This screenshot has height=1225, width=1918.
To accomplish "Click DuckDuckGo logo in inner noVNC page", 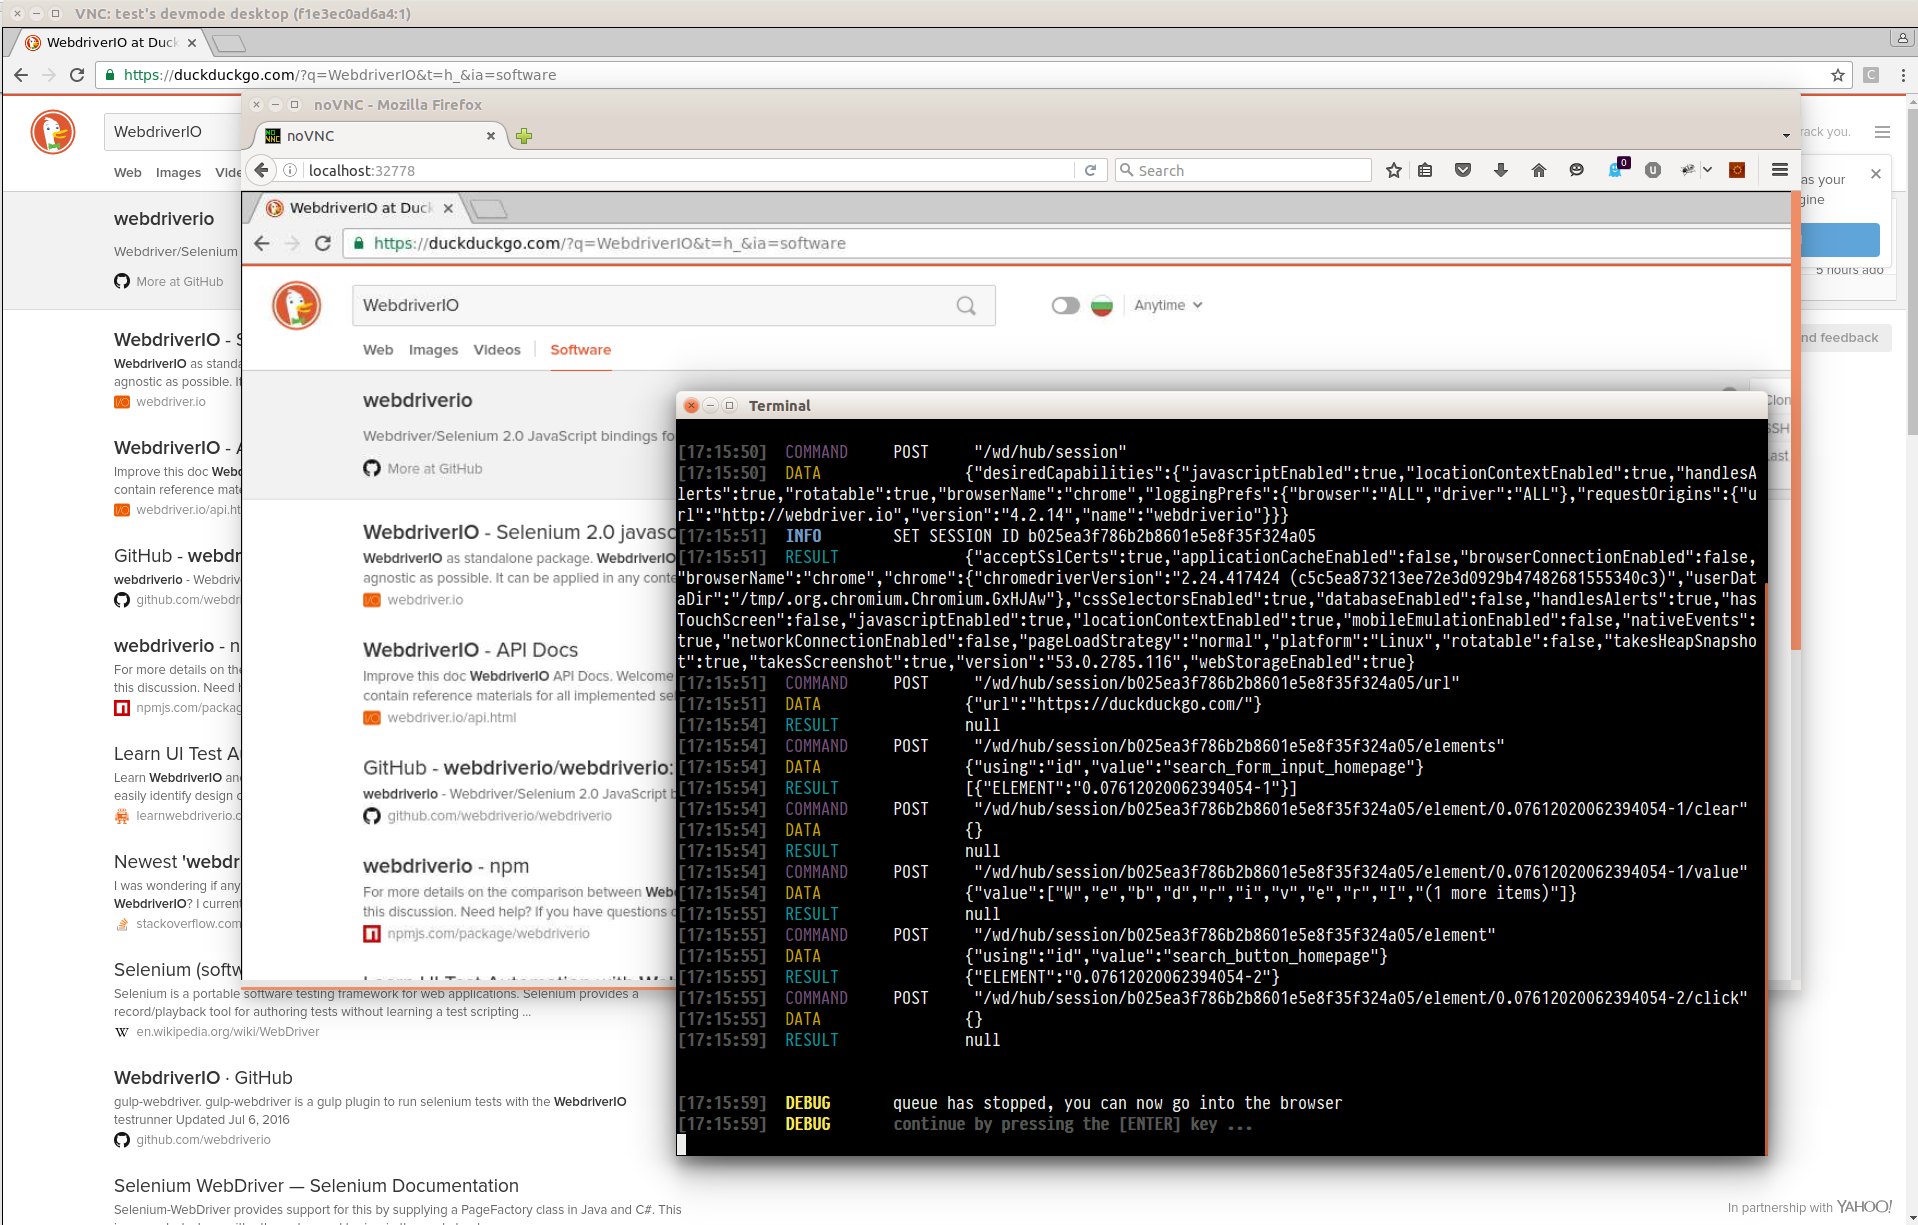I will 297,305.
